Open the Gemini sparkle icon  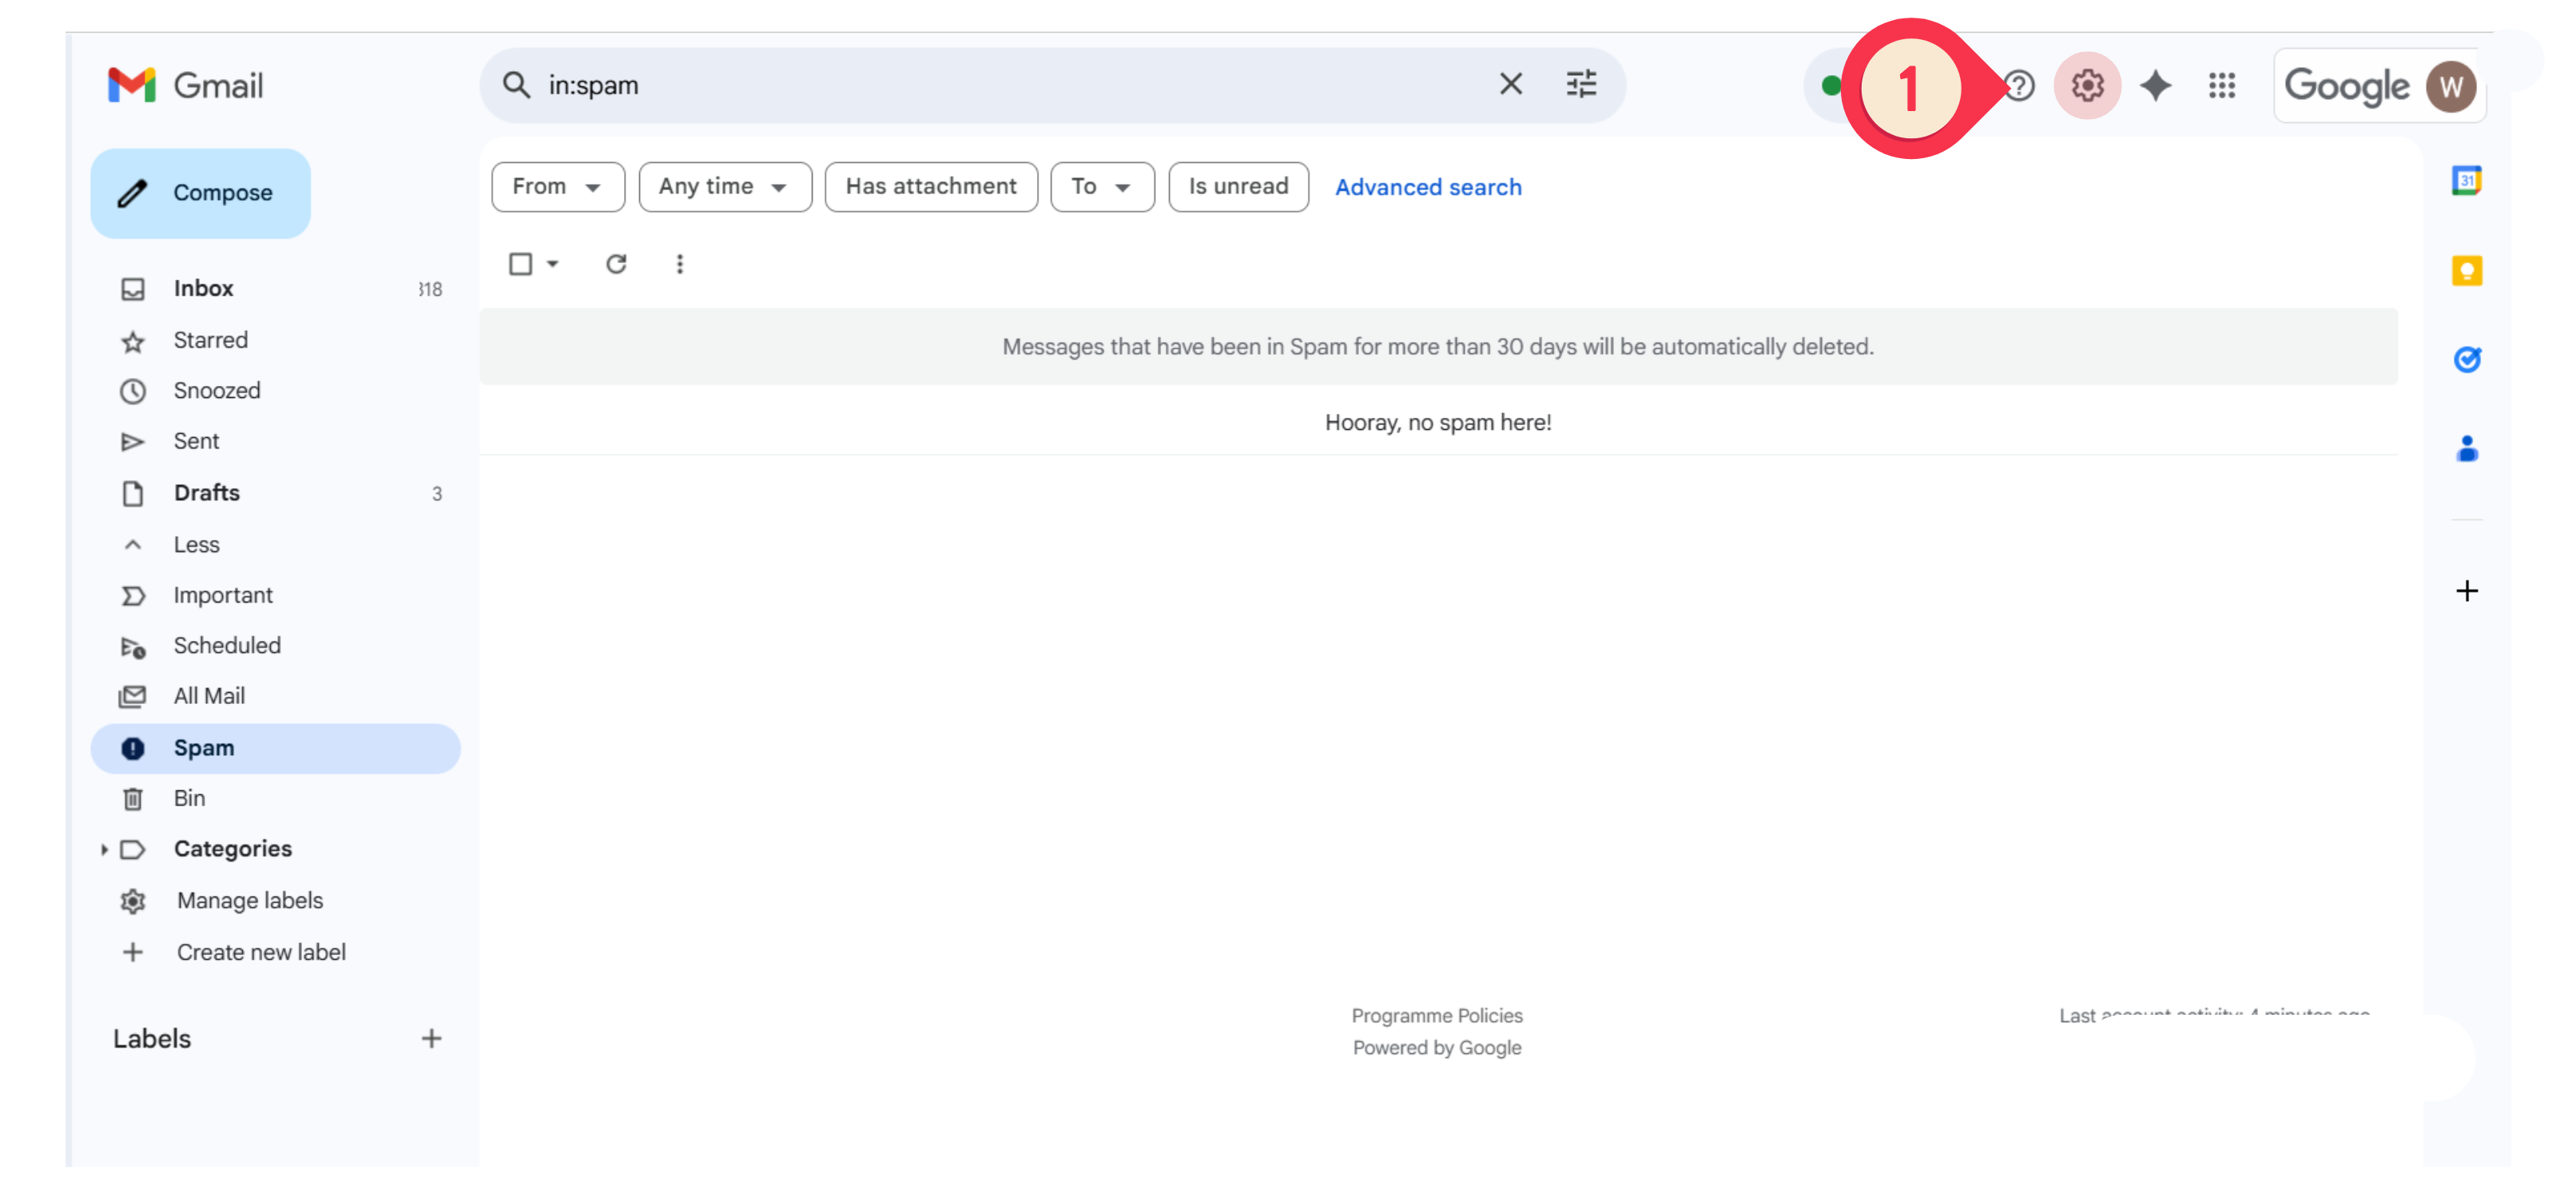(x=2155, y=86)
